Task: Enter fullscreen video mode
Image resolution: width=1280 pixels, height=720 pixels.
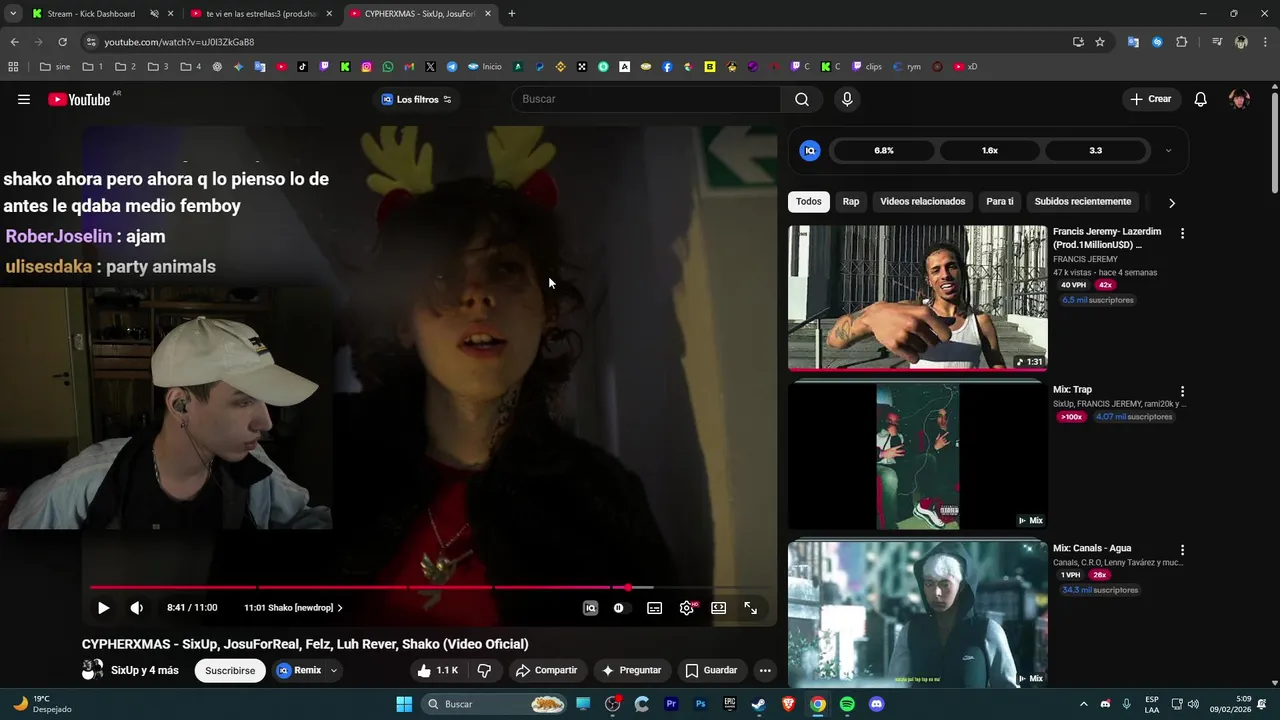Action: [x=750, y=608]
